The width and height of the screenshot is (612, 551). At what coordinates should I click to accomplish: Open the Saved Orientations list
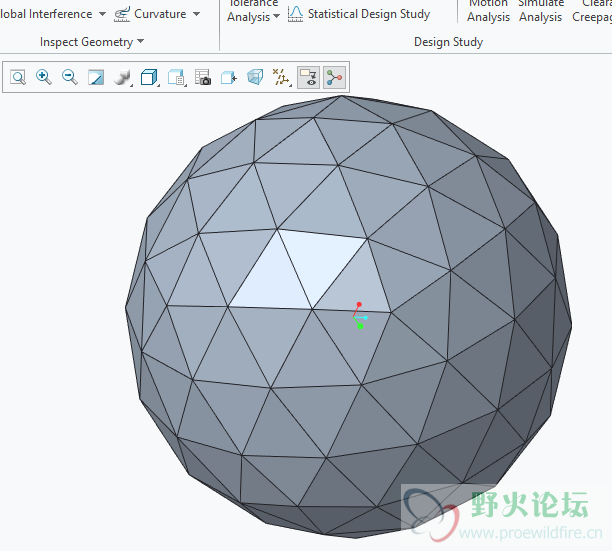[x=176, y=77]
